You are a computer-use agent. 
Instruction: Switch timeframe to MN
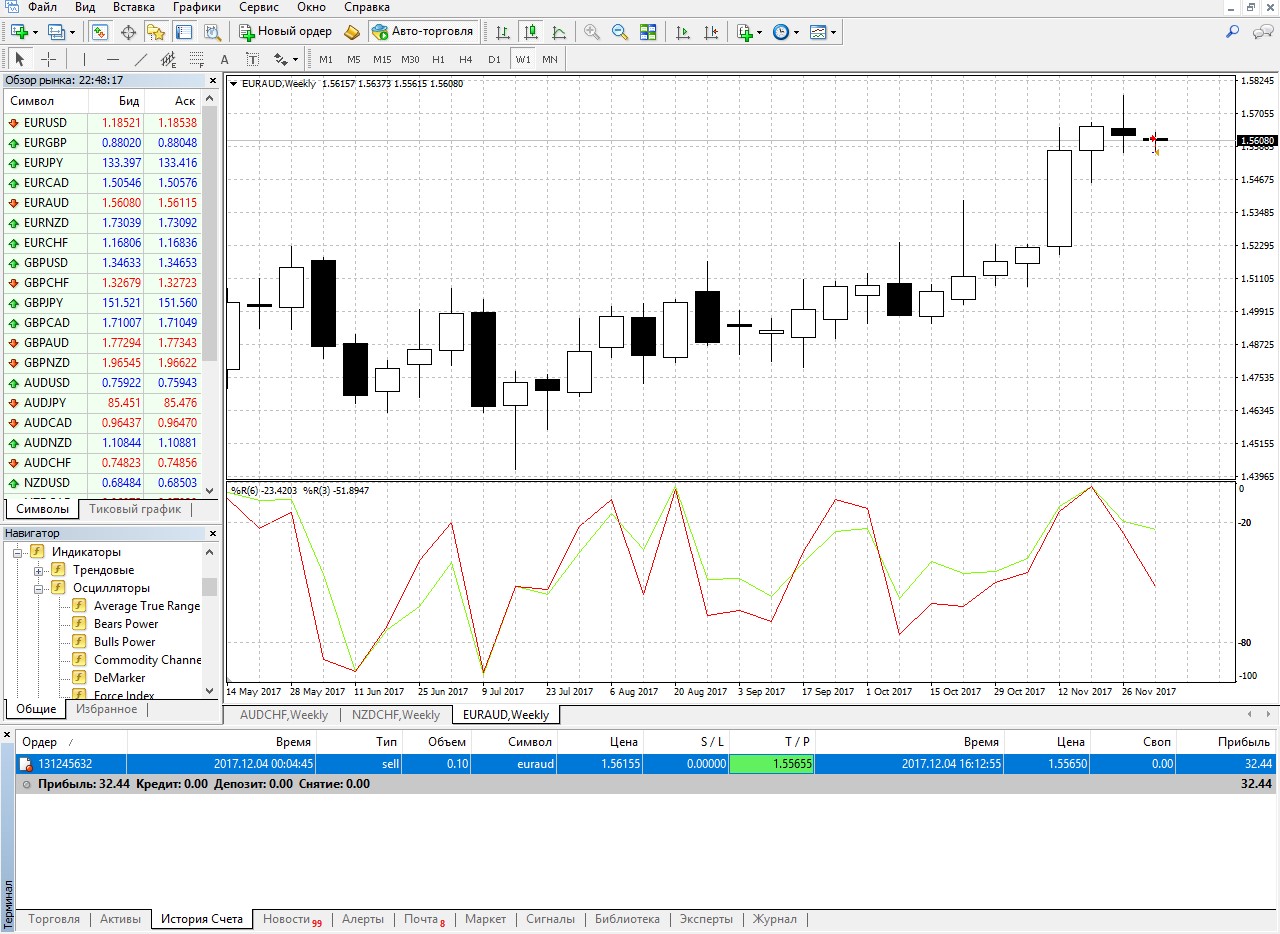point(550,59)
